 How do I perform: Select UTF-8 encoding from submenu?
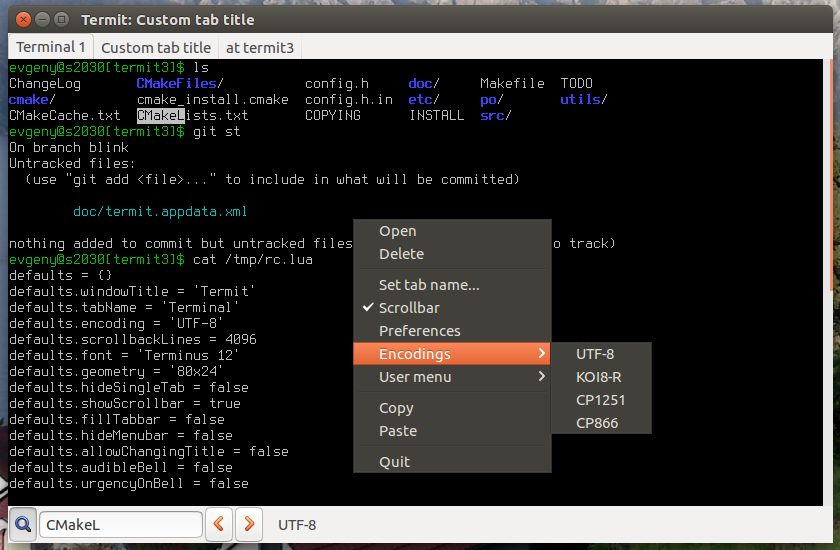click(595, 354)
